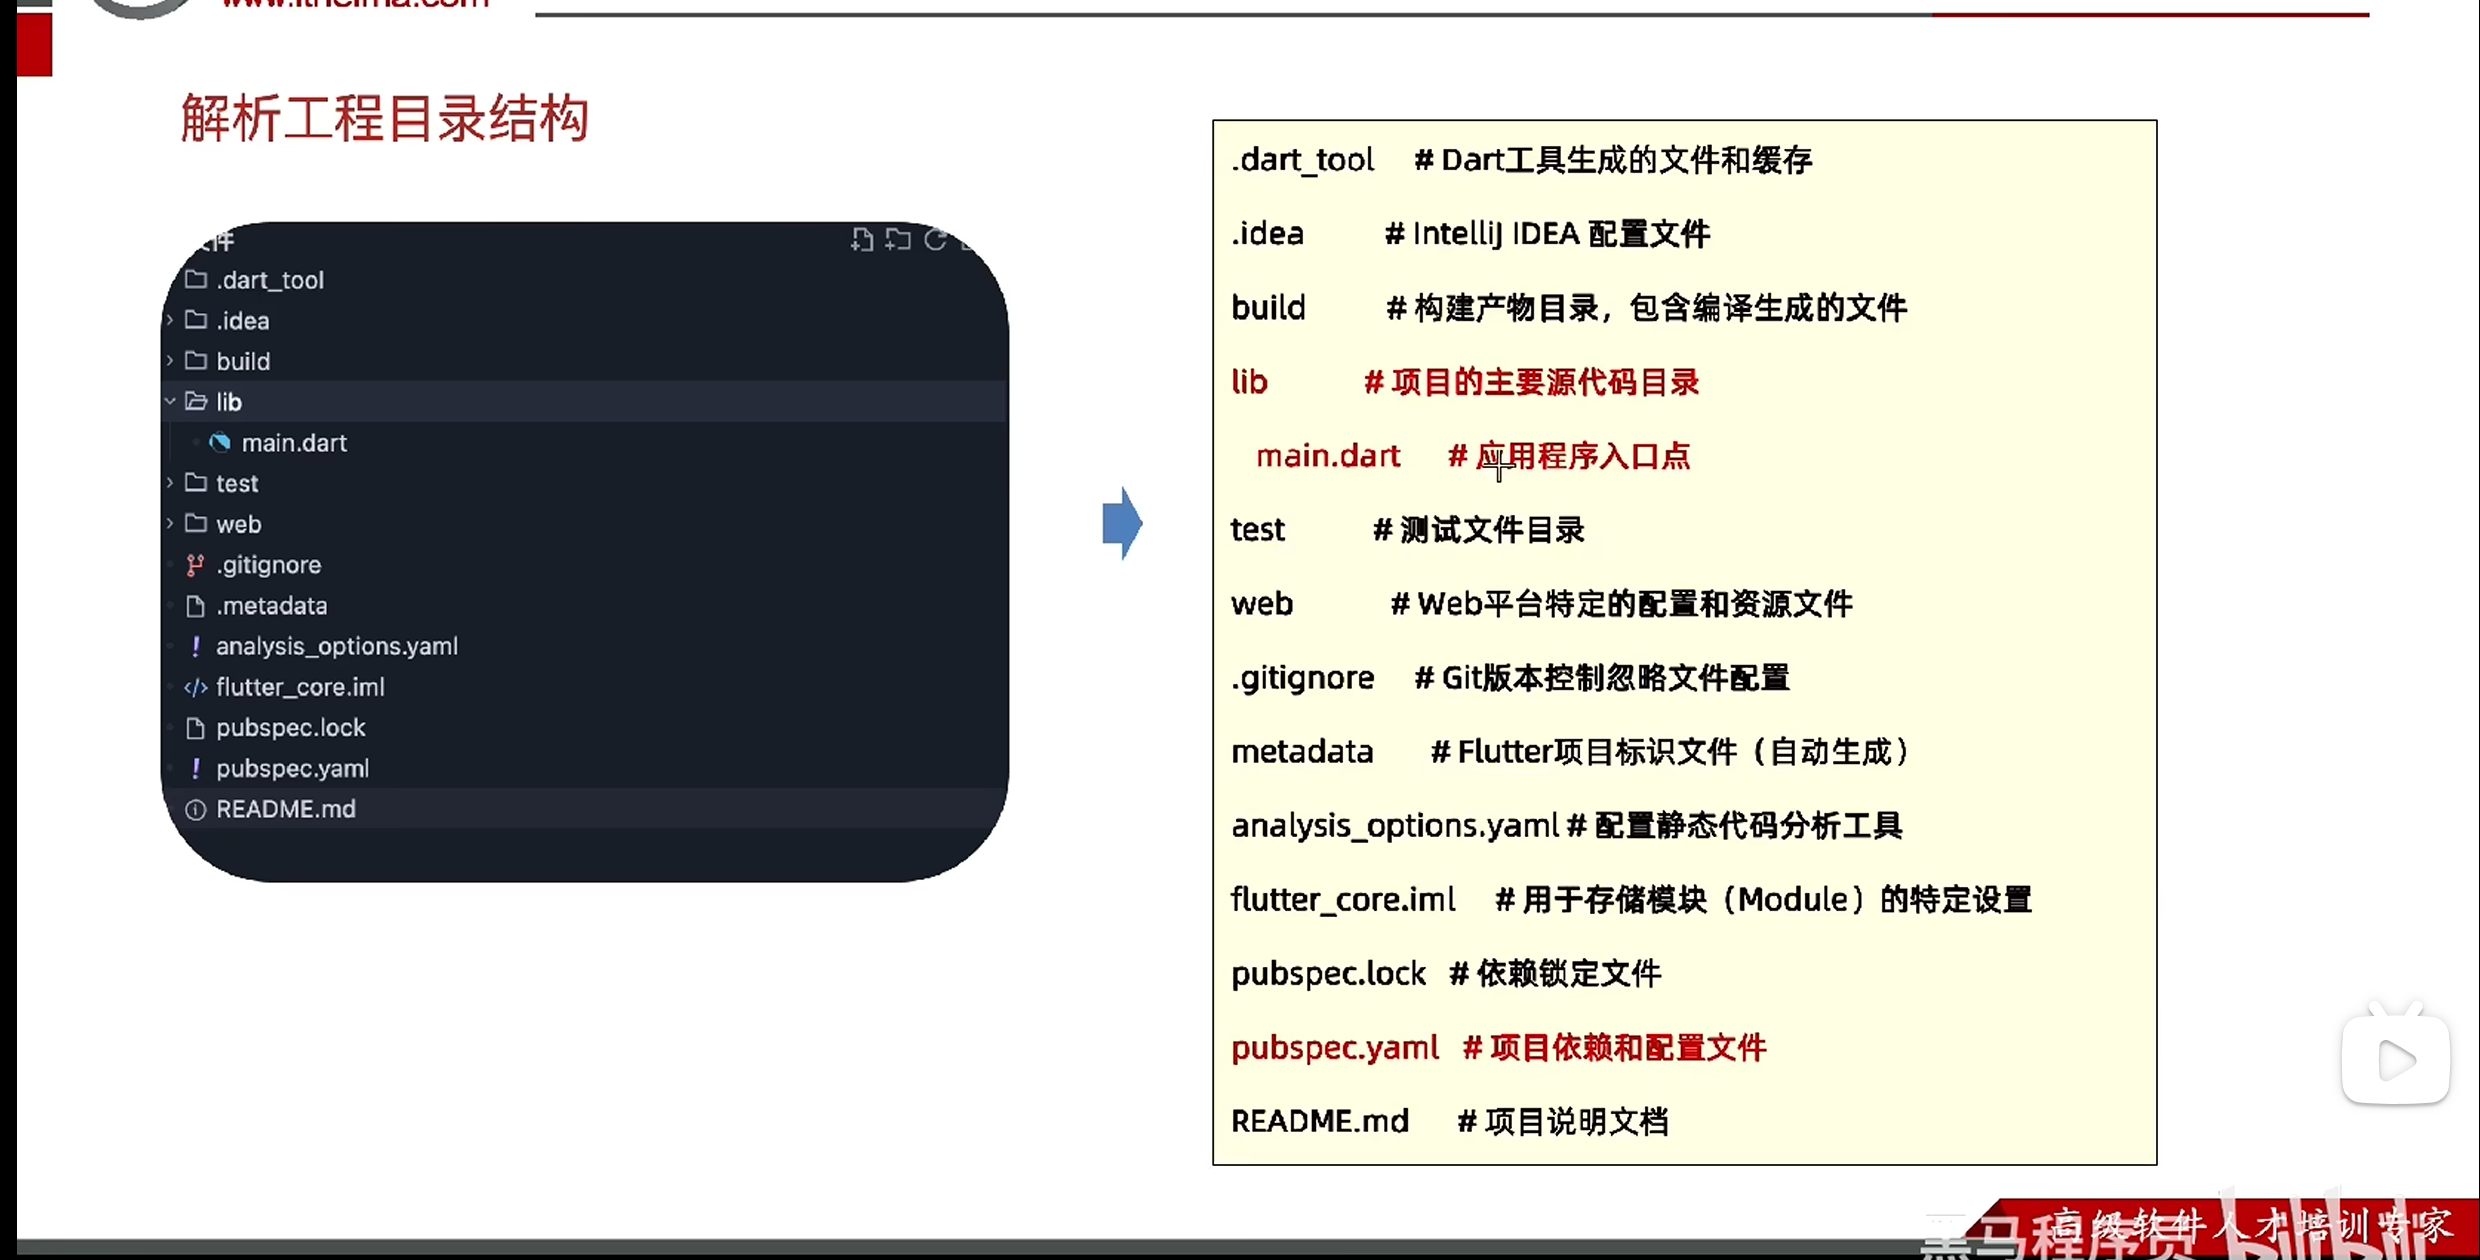The width and height of the screenshot is (2480, 1260).
Task: Select analysis_options.yaml in file tree
Action: 336,646
